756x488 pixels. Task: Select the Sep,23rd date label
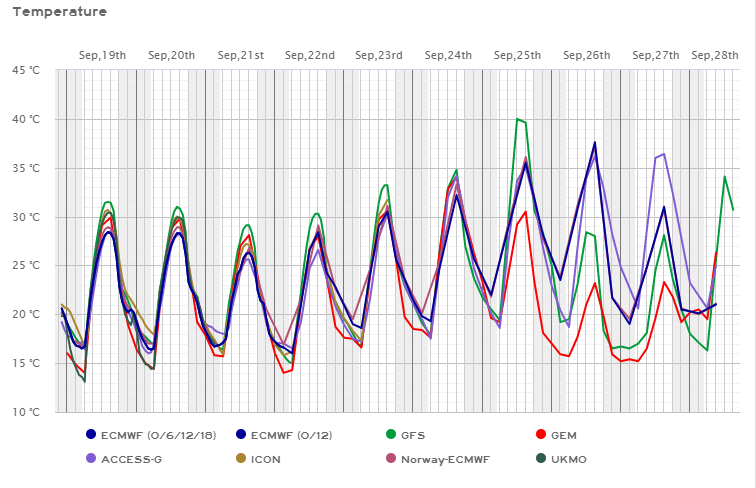[379, 55]
